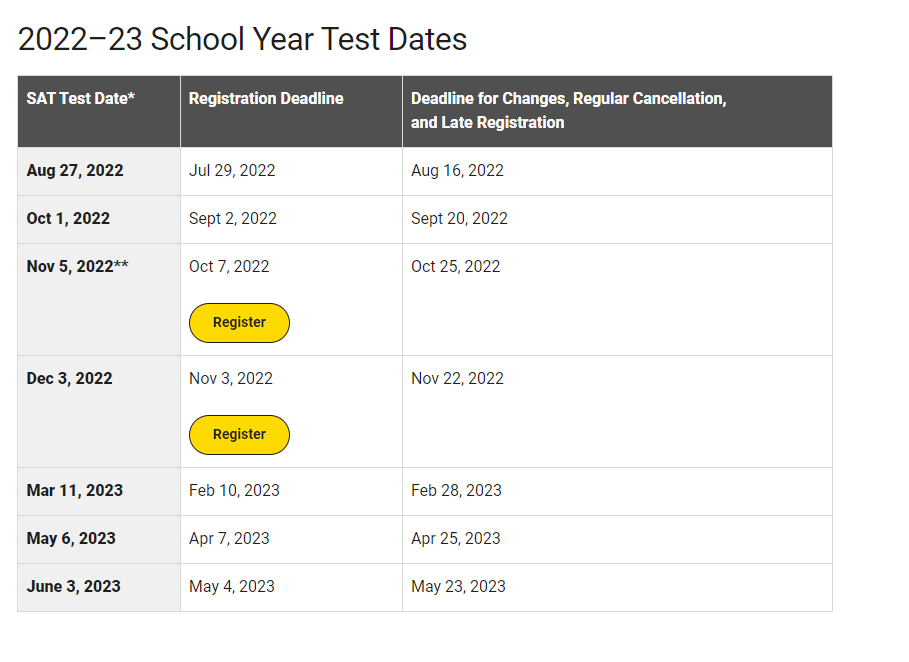Screen dimensions: 909x662
Task: Click Register for the Dec 3, 2022 test
Action: pos(239,435)
